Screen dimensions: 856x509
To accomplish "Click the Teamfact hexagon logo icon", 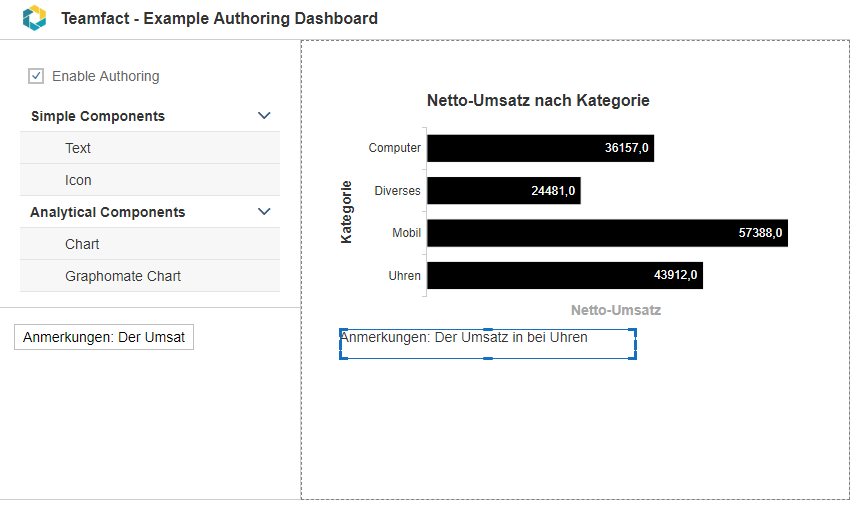I will [x=34, y=18].
